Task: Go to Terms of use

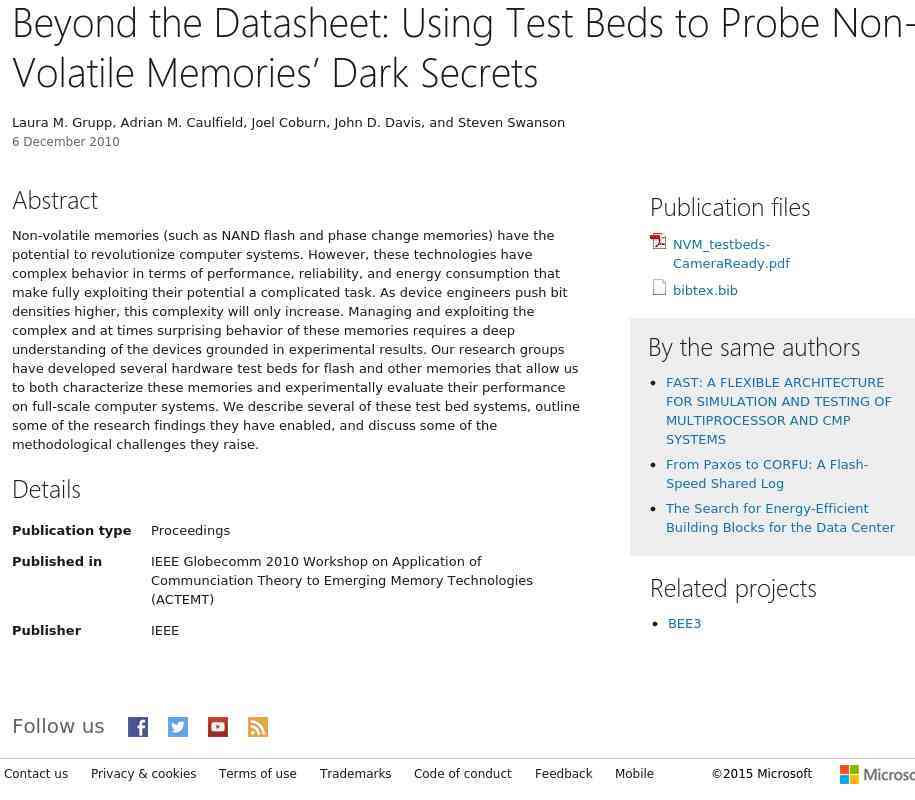Action: click(x=257, y=774)
